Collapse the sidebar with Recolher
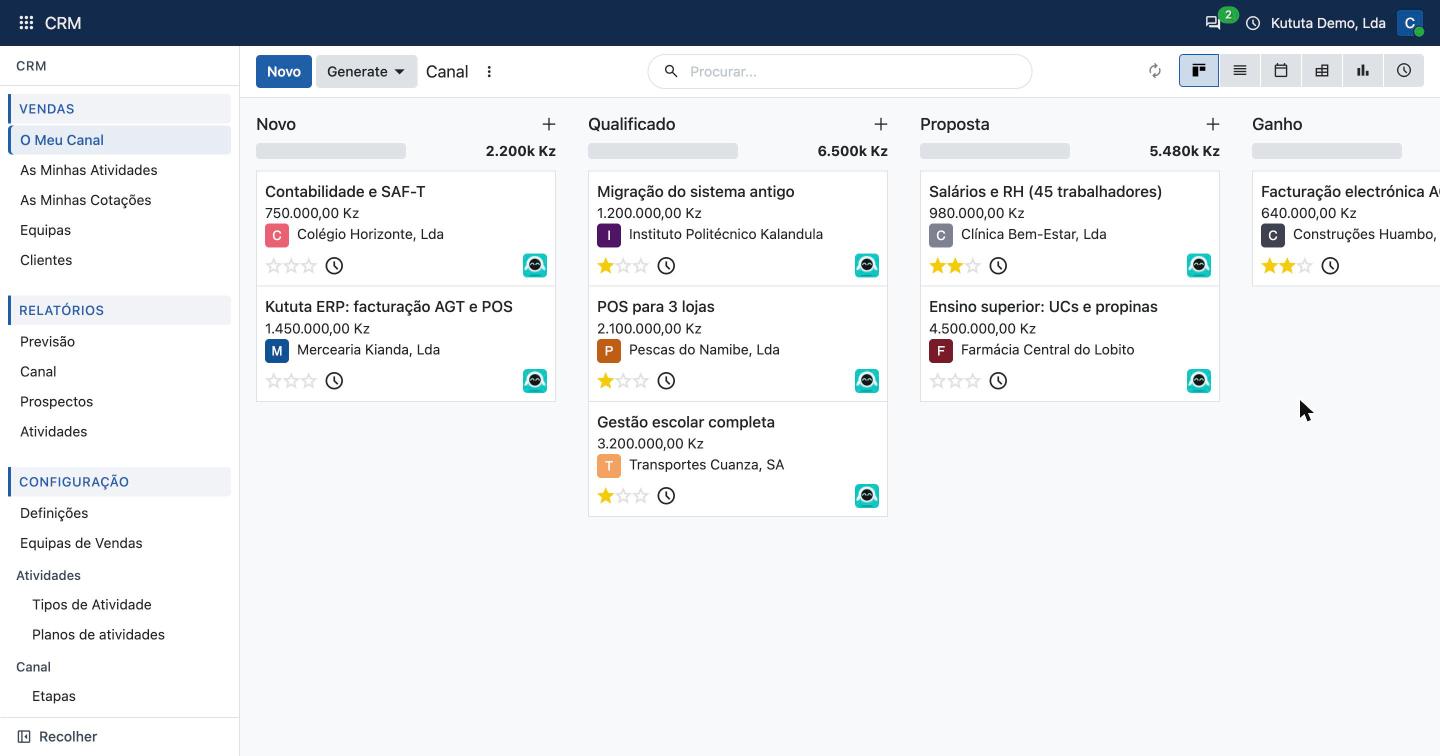Screen dimensions: 1440x756 pyautogui.click(x=58, y=737)
